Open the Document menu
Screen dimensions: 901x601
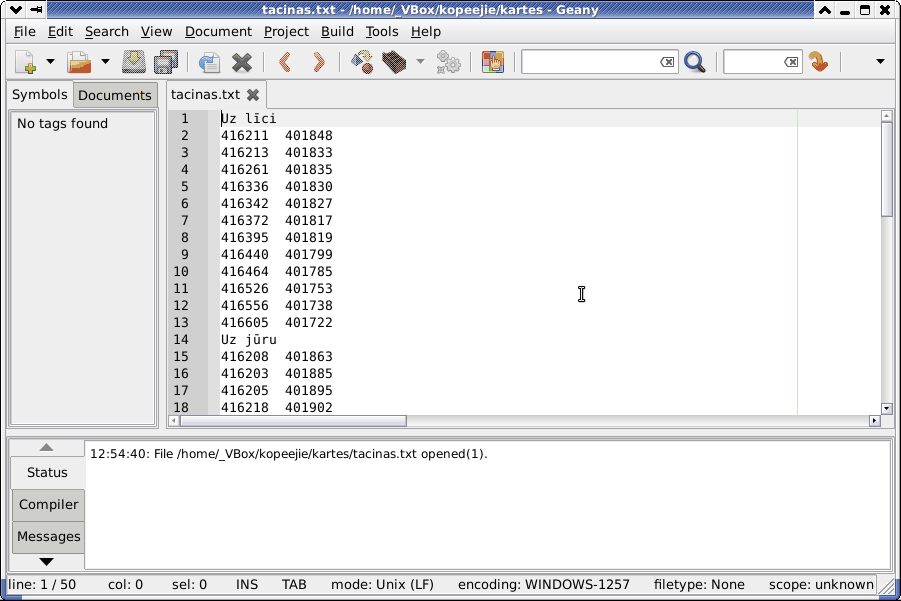[218, 32]
